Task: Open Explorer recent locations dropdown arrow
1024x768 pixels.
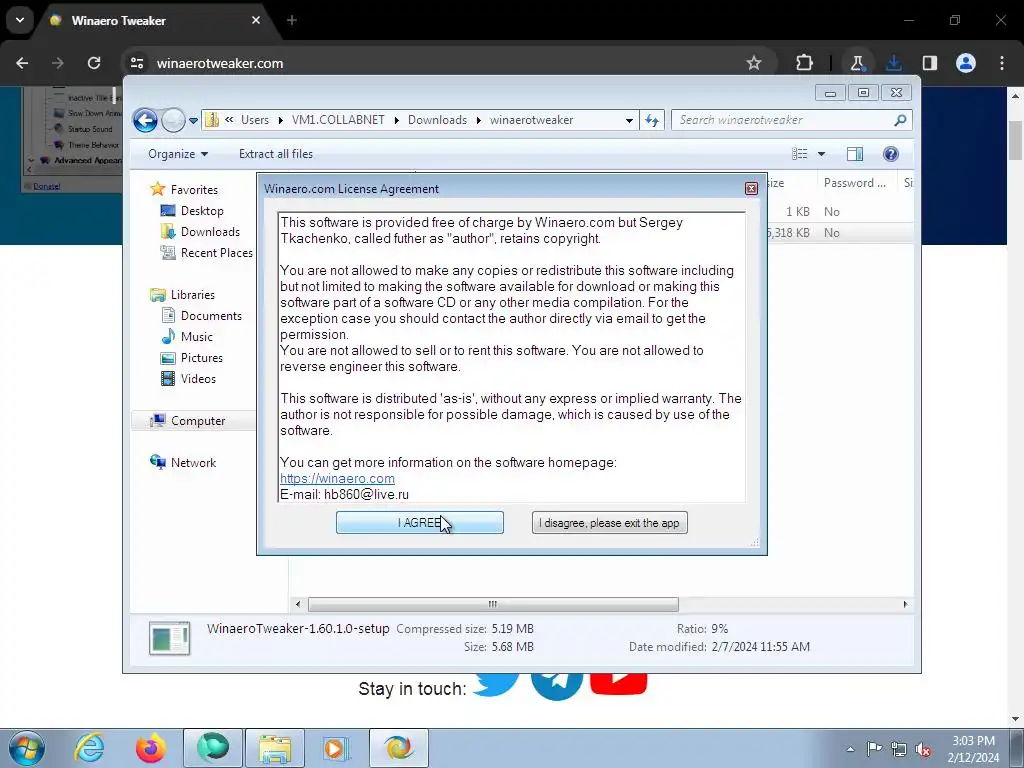Action: click(193, 120)
